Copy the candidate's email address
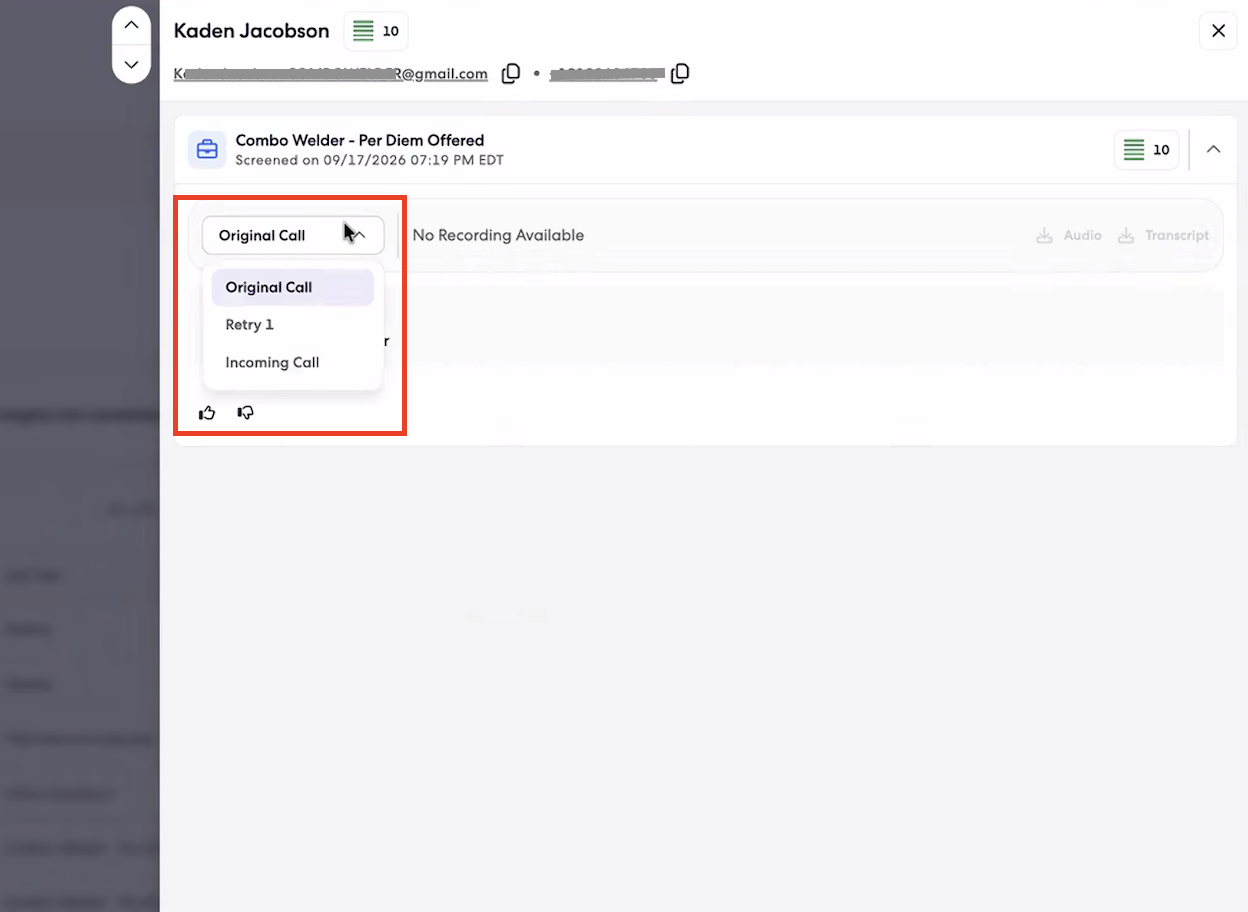The image size is (1248, 912). click(511, 74)
